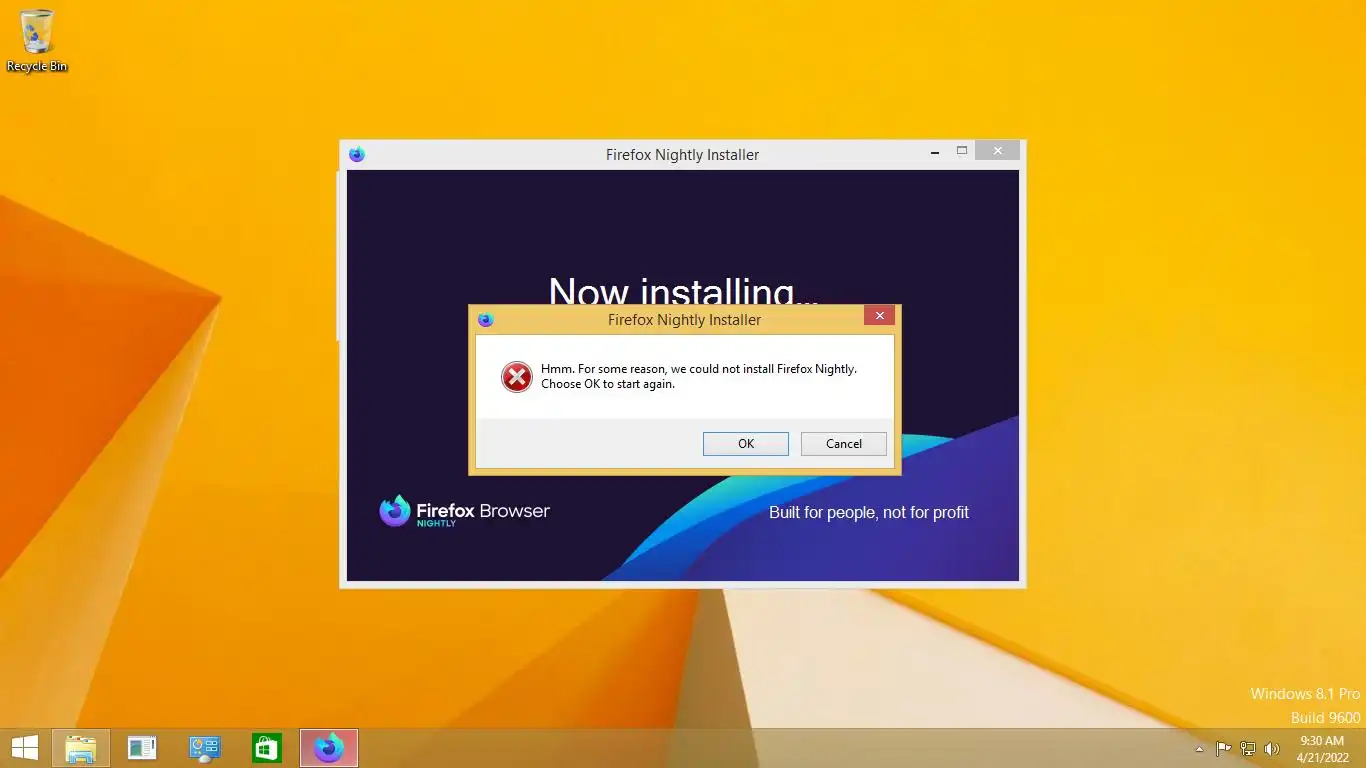
Task: Select Firefox Nightly installer taskbar button
Action: point(329,748)
